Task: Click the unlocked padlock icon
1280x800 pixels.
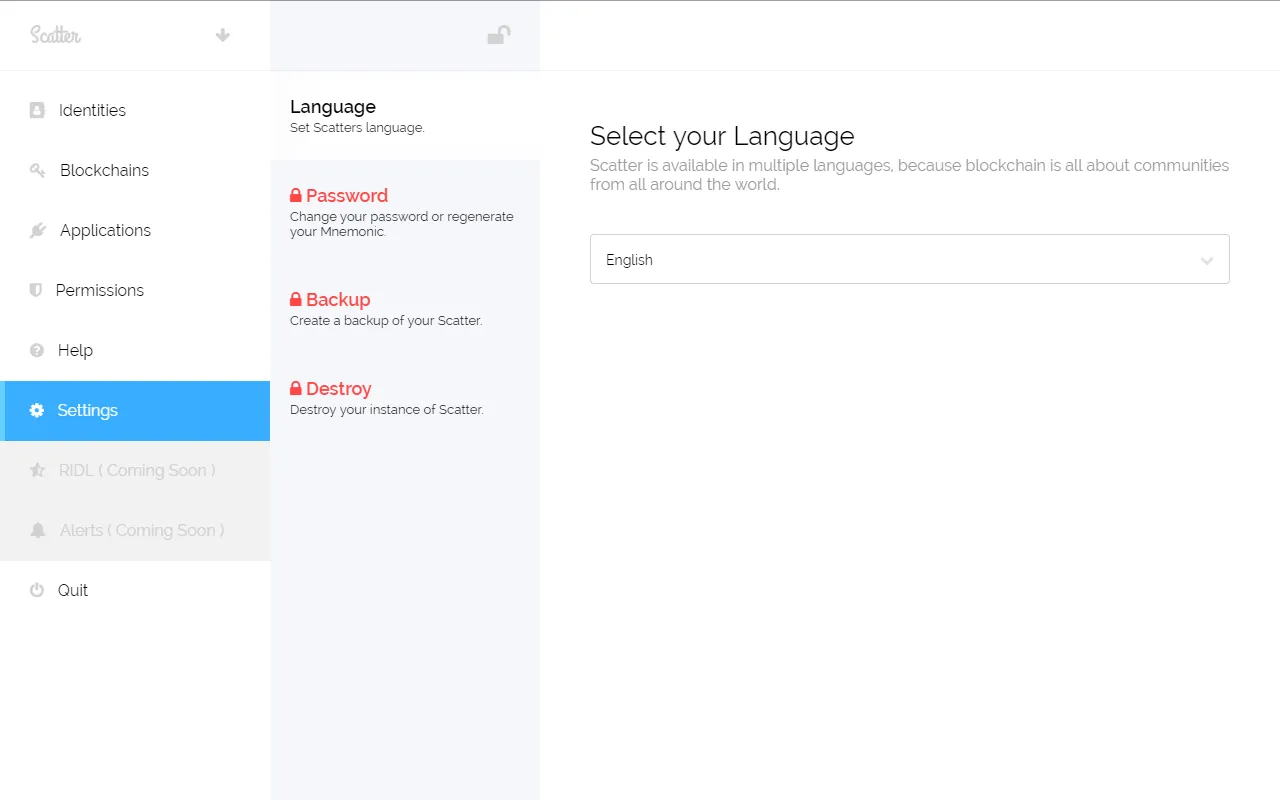Action: (498, 35)
